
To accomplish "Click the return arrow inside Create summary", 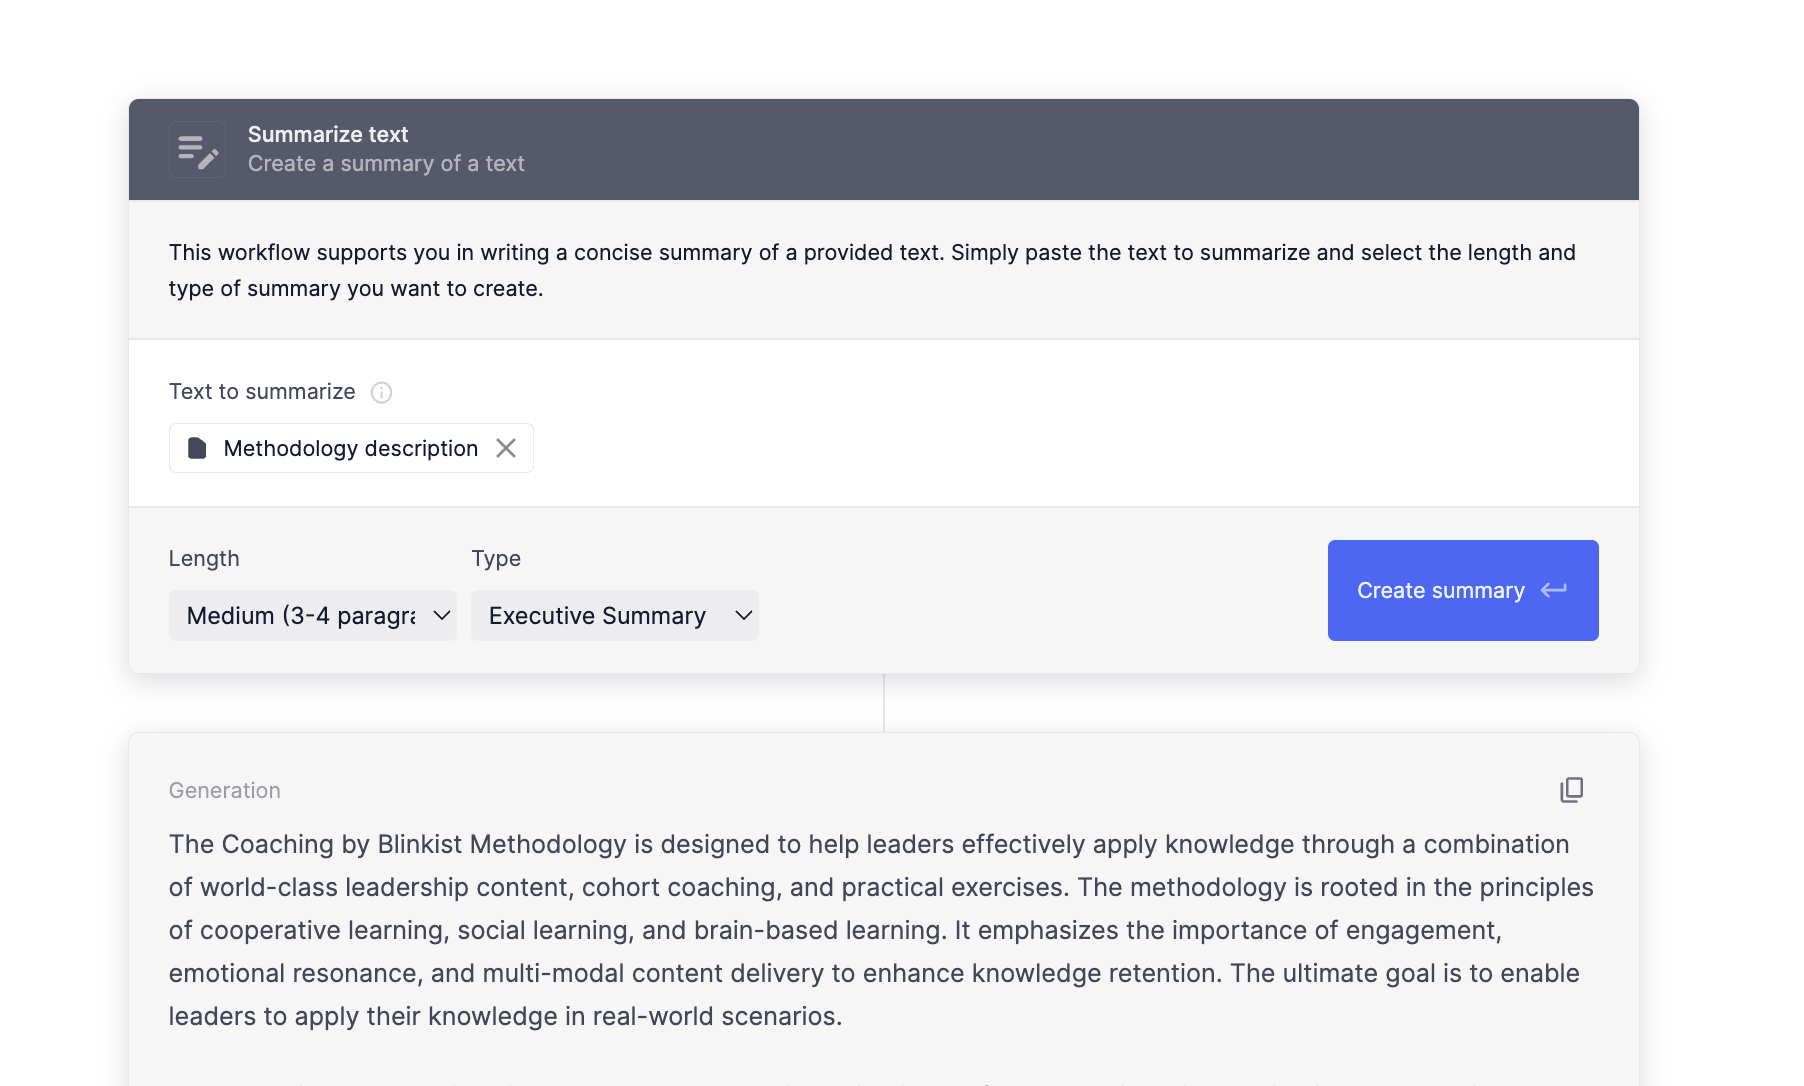I will point(1556,591).
